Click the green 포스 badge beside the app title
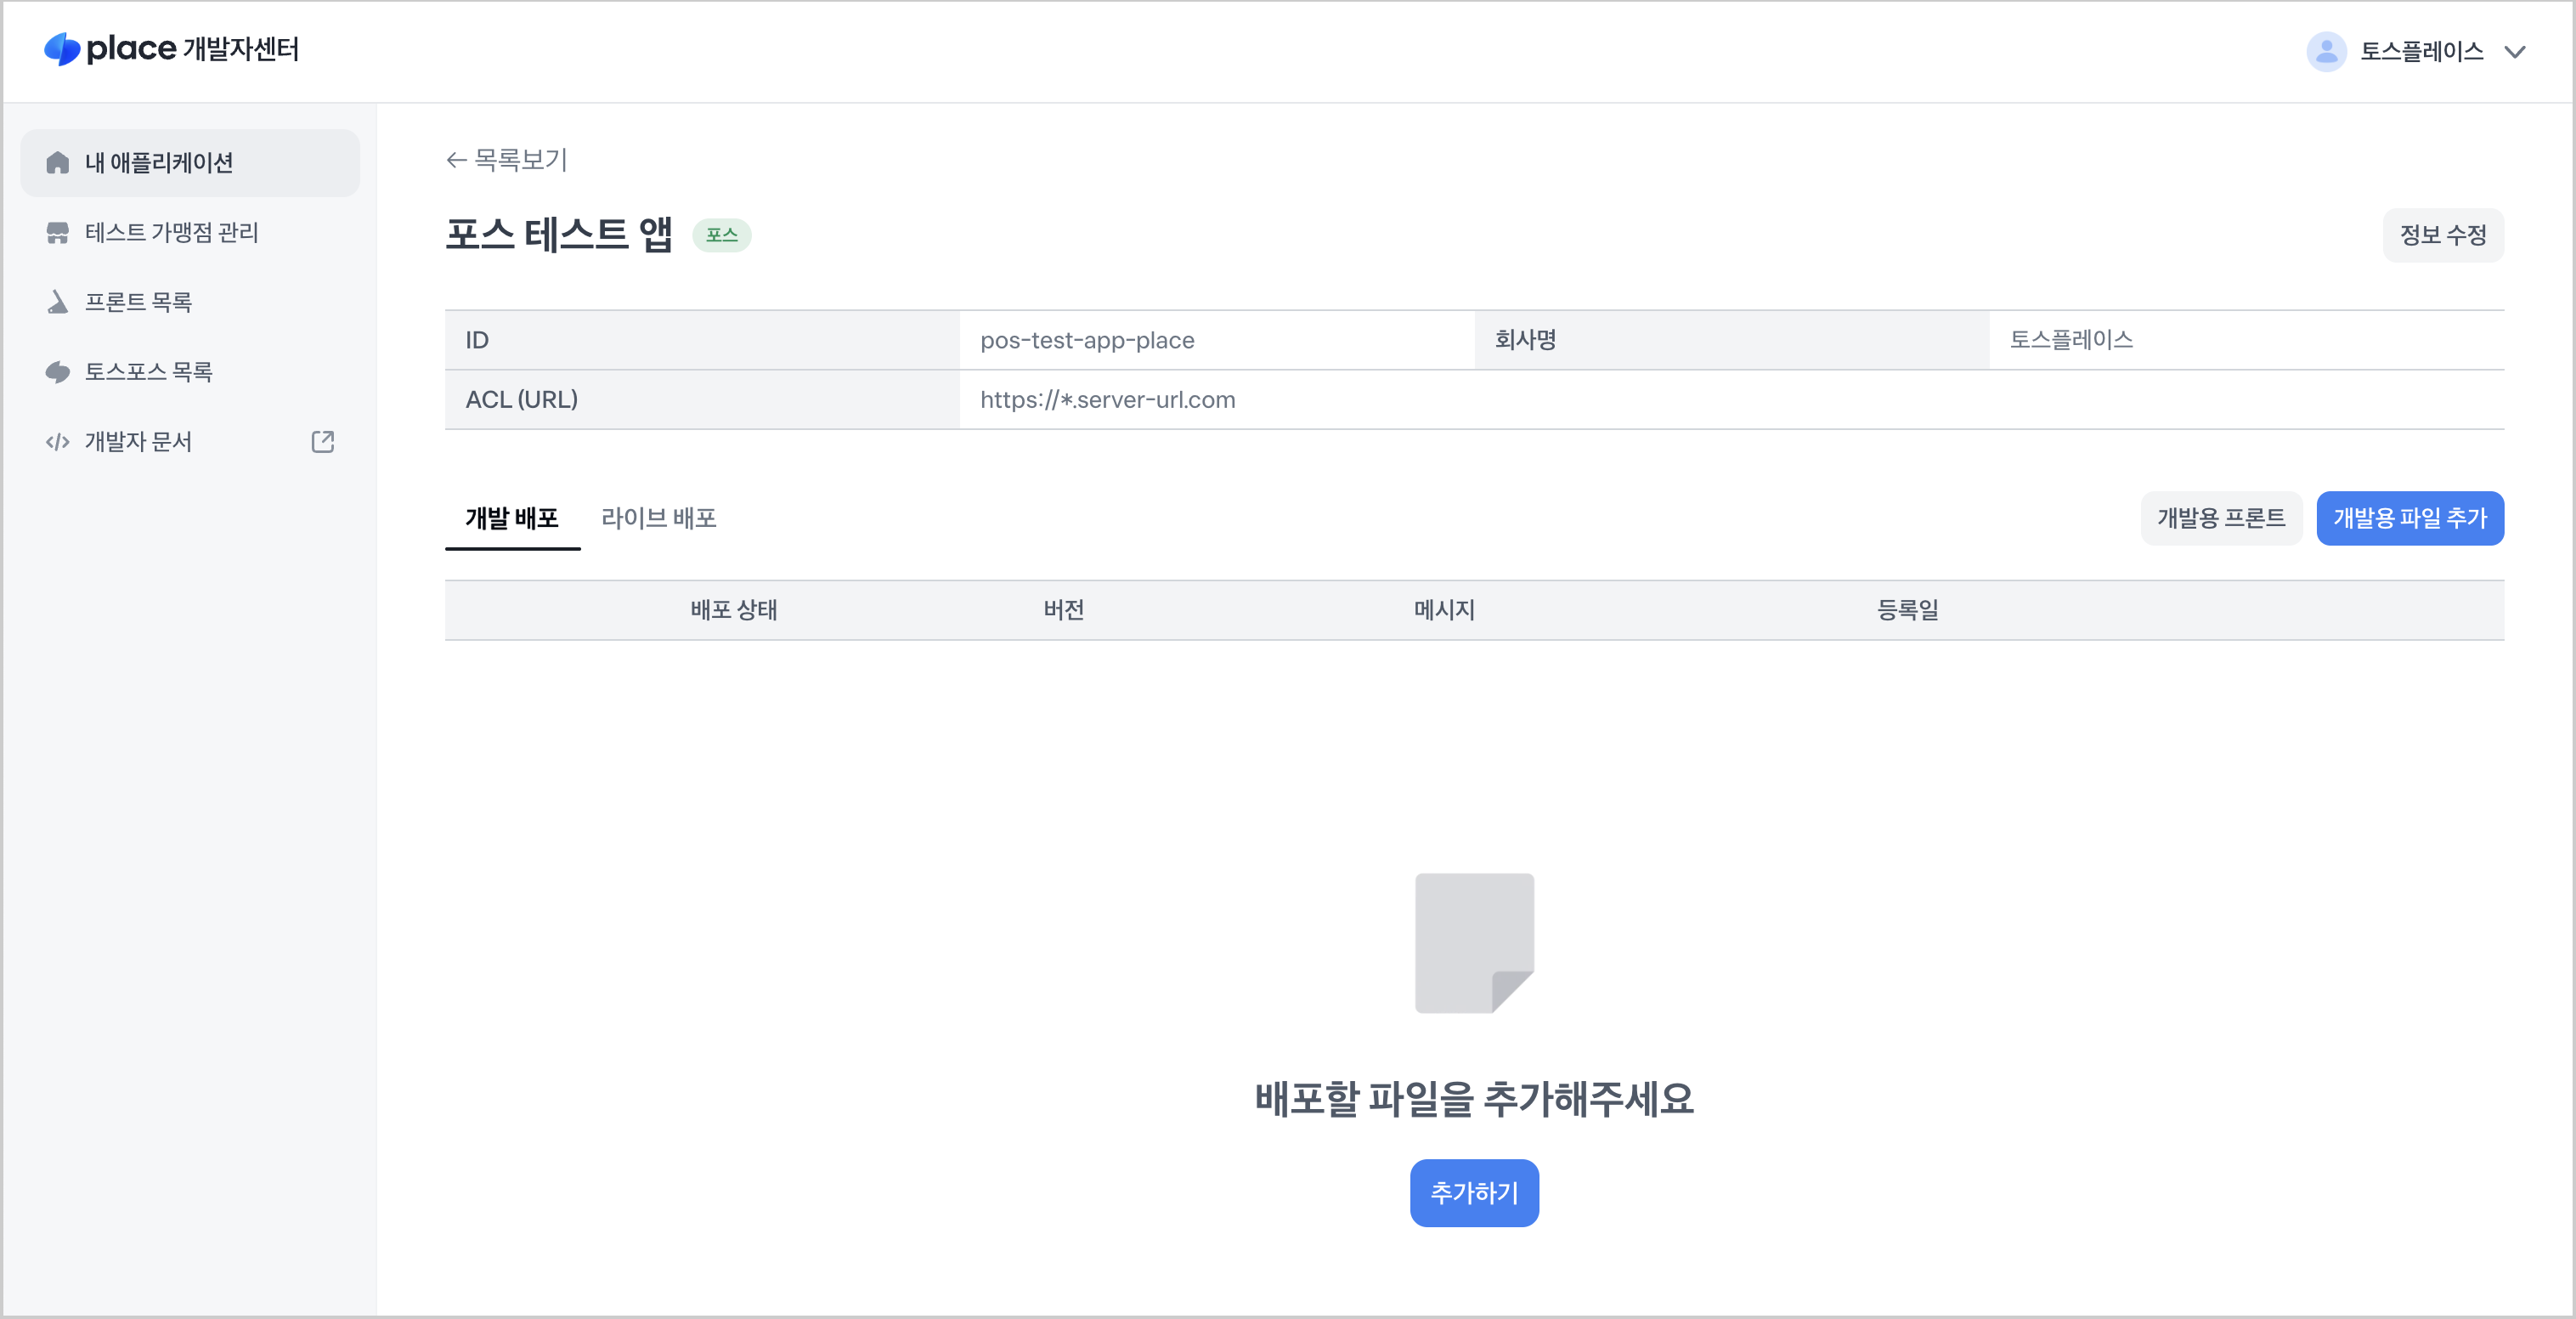This screenshot has width=2576, height=1319. pyautogui.click(x=723, y=235)
